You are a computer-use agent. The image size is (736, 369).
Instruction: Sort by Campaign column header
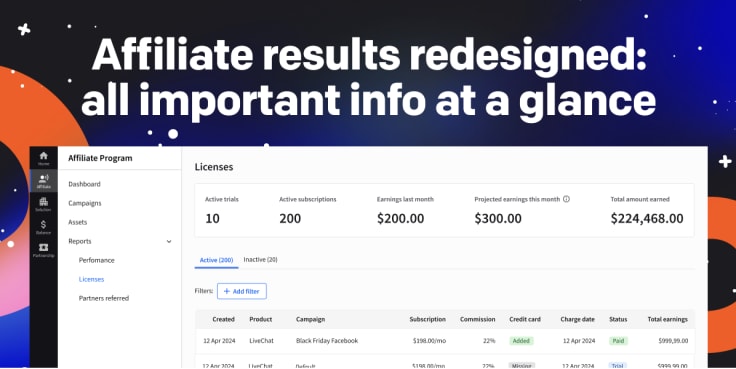click(310, 319)
